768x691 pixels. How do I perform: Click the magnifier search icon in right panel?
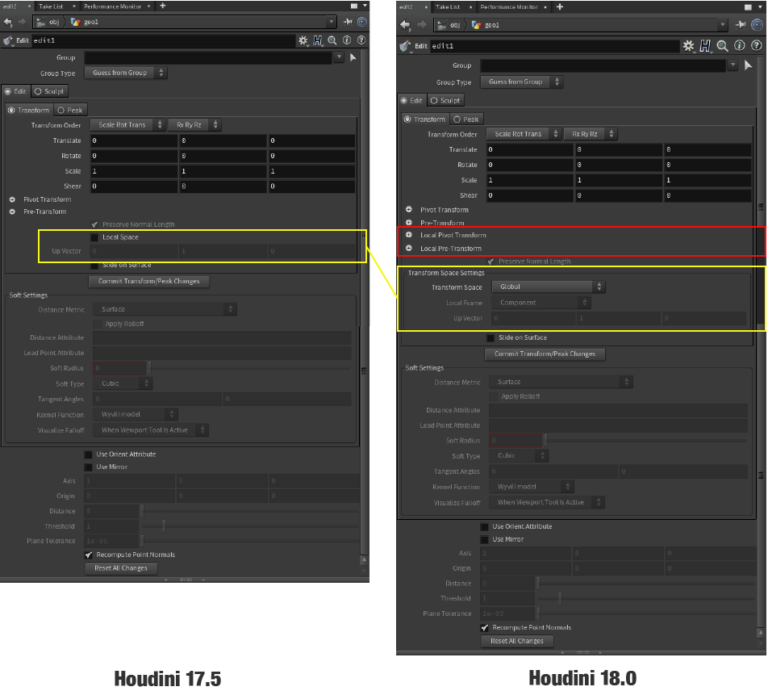tap(720, 46)
